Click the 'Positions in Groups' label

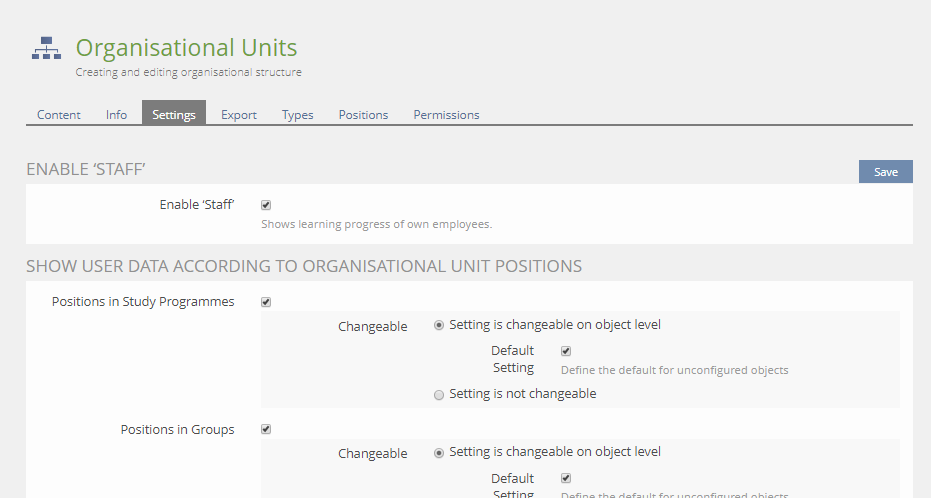pyautogui.click(x=177, y=430)
